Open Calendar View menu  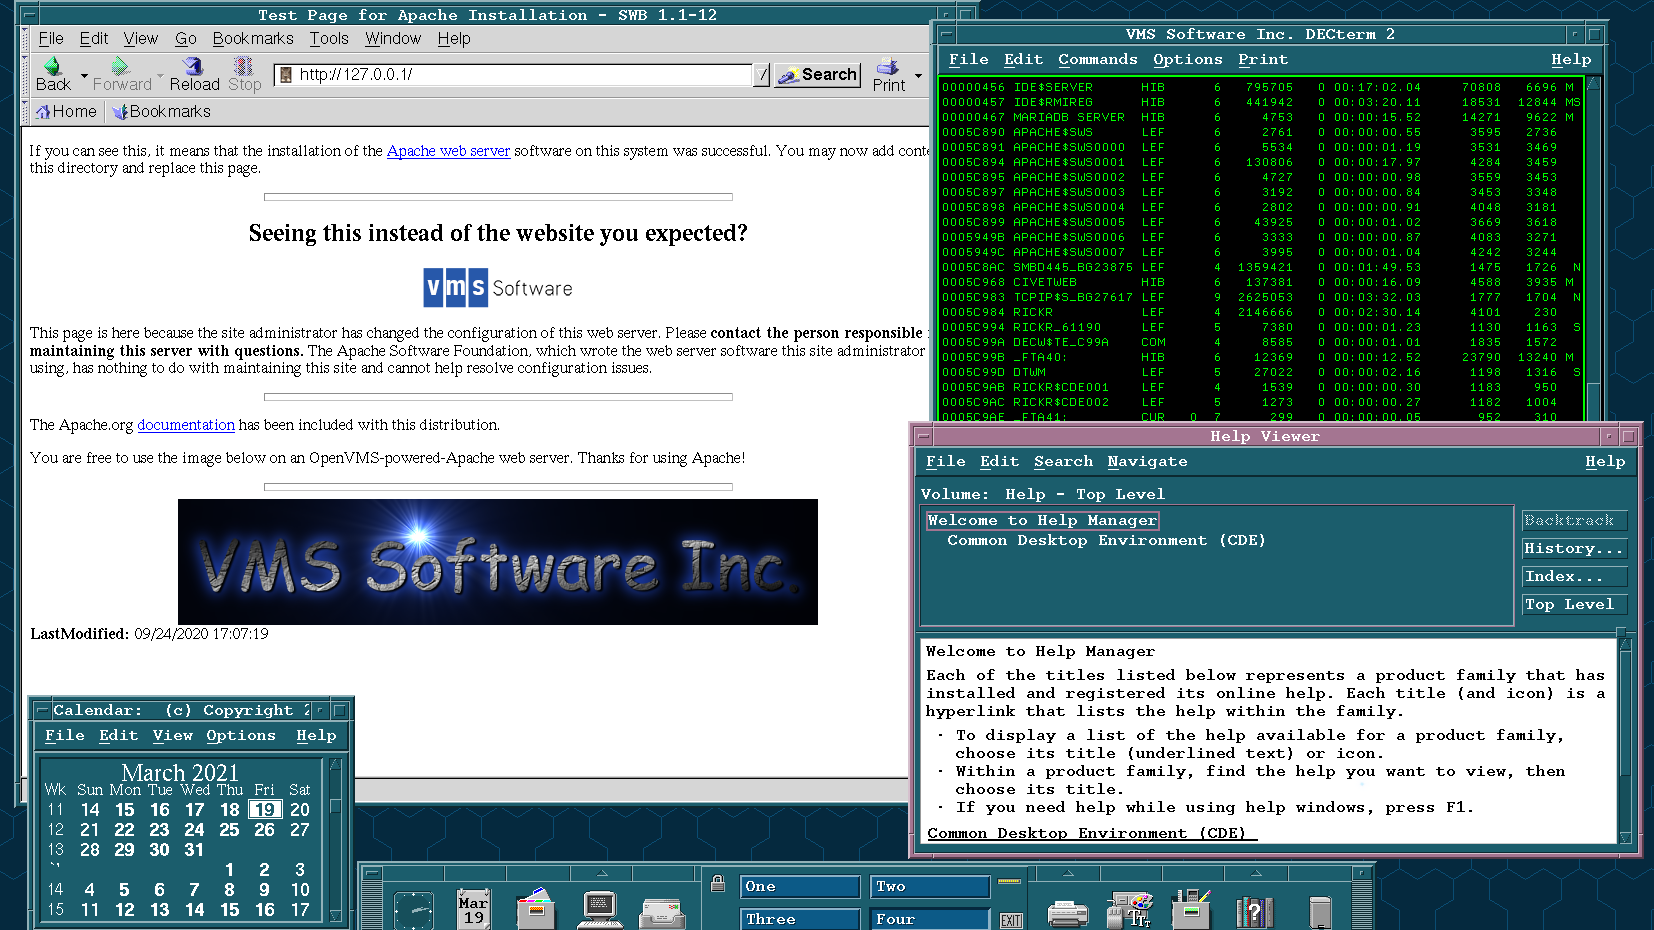click(x=173, y=736)
